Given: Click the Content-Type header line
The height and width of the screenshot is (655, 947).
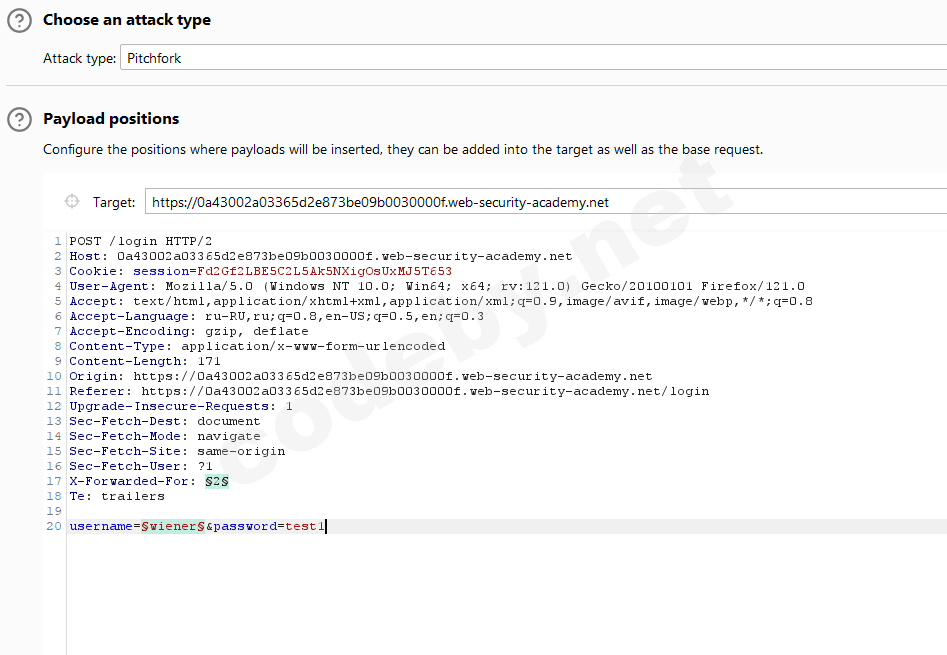Looking at the screenshot, I should pyautogui.click(x=257, y=346).
